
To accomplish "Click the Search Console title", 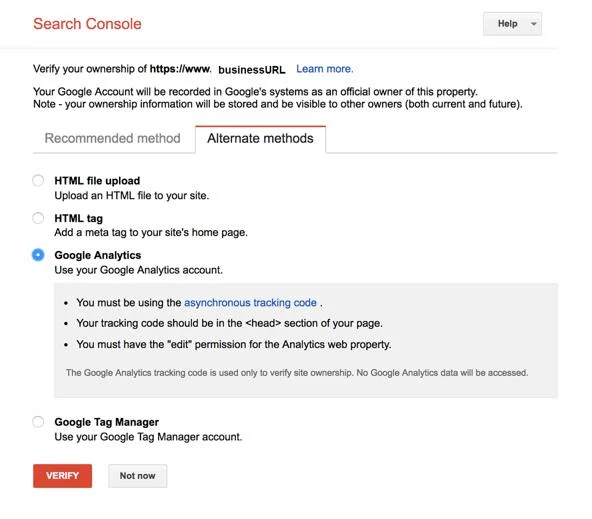I will (87, 24).
